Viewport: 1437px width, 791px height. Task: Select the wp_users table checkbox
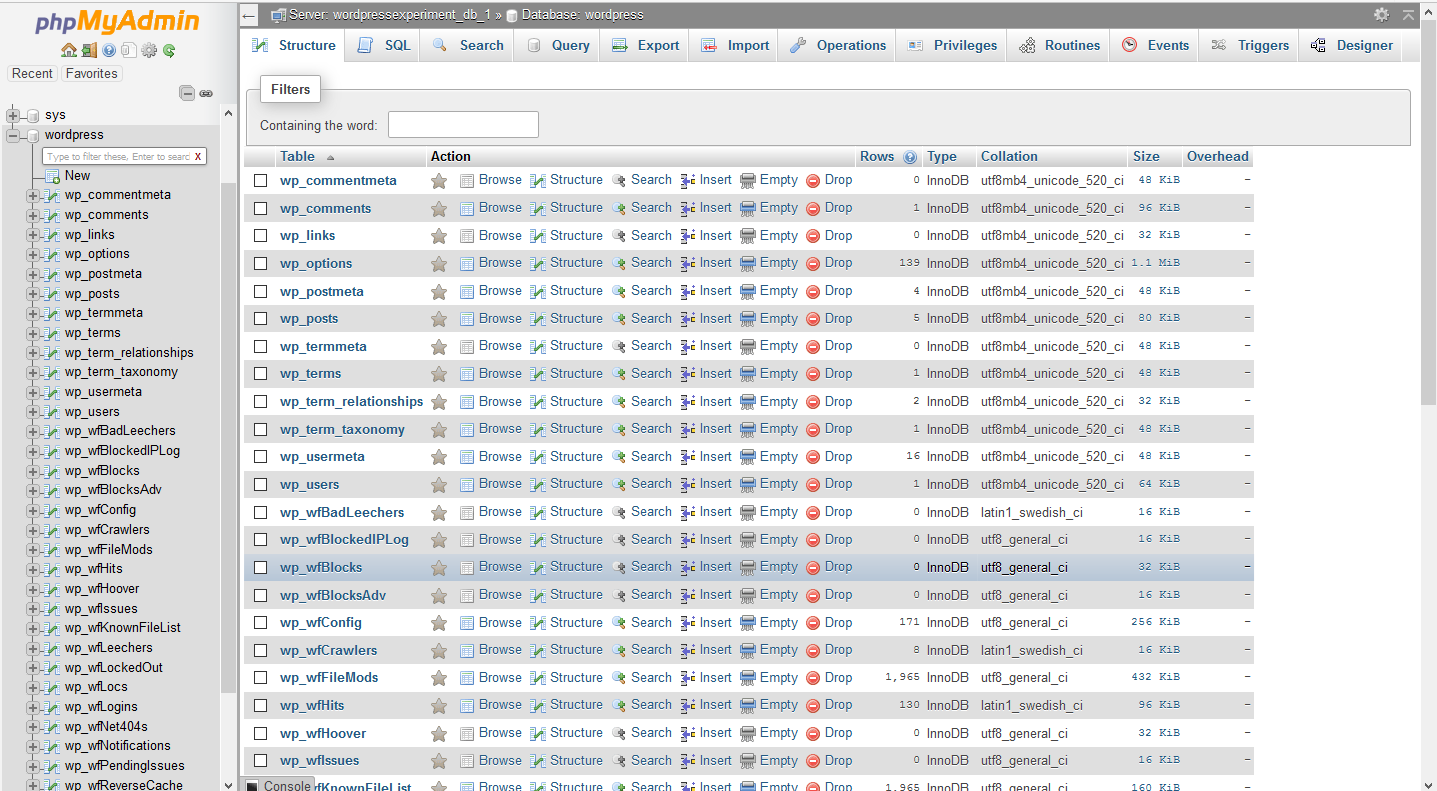point(259,483)
